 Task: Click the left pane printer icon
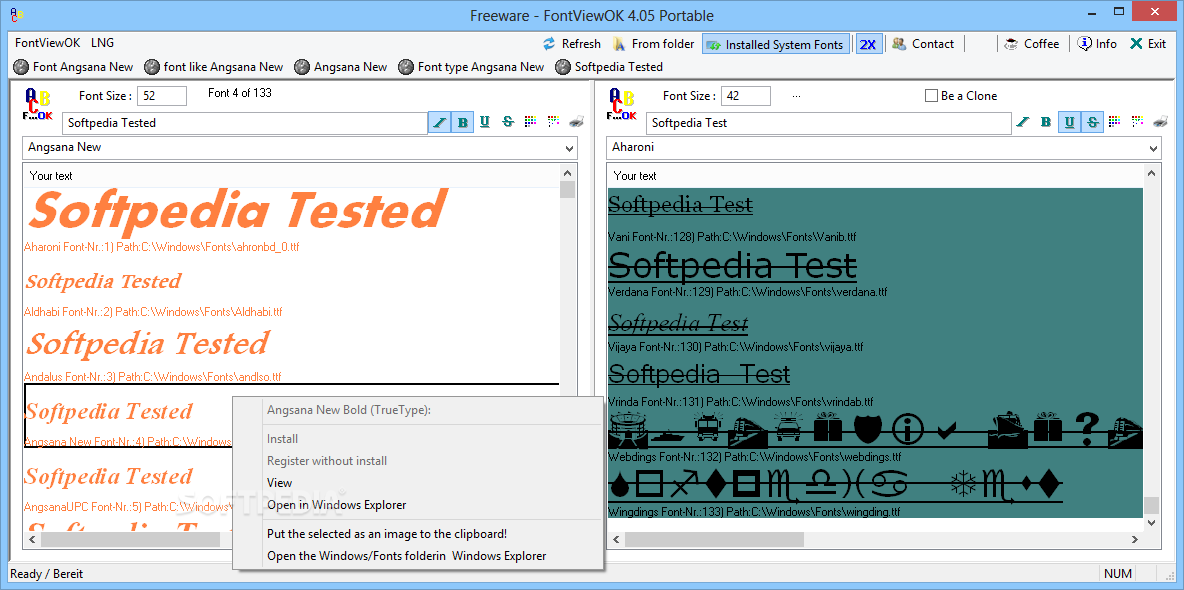(576, 121)
